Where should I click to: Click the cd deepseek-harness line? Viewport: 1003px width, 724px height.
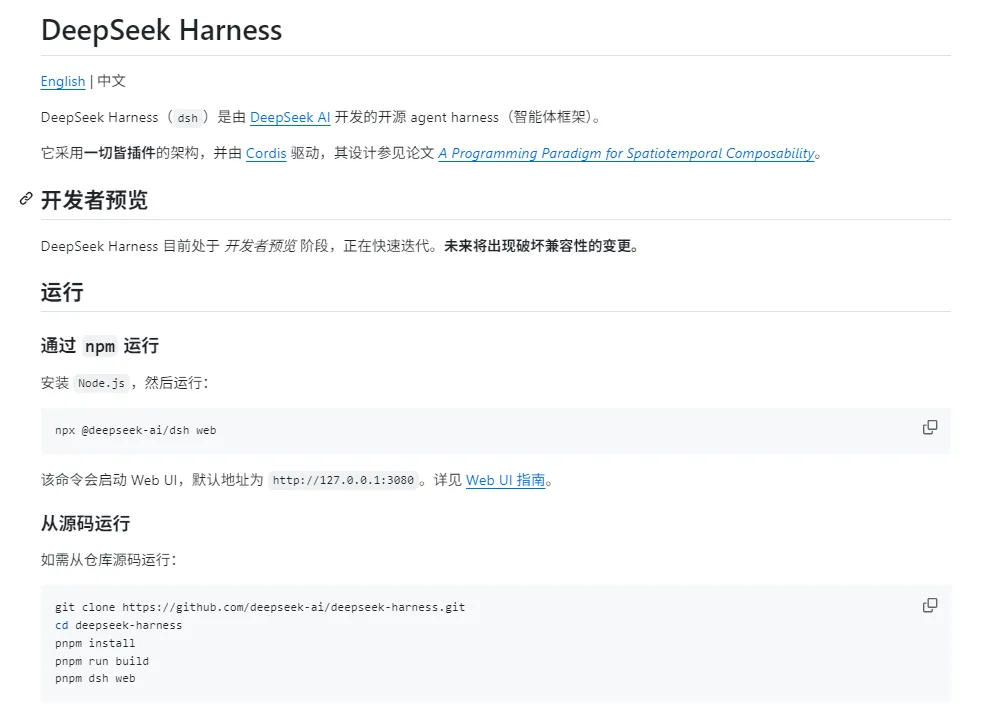coord(118,626)
